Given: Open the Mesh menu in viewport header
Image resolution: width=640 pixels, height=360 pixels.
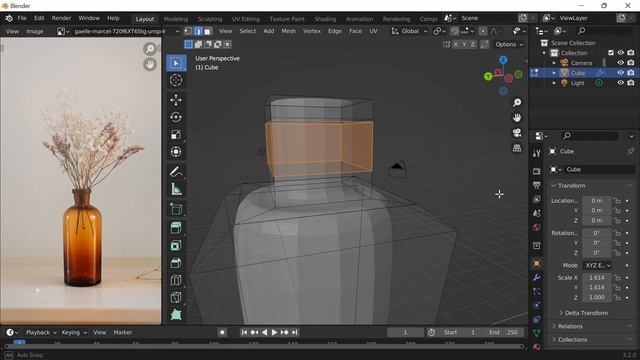Looking at the screenshot, I should point(289,31).
